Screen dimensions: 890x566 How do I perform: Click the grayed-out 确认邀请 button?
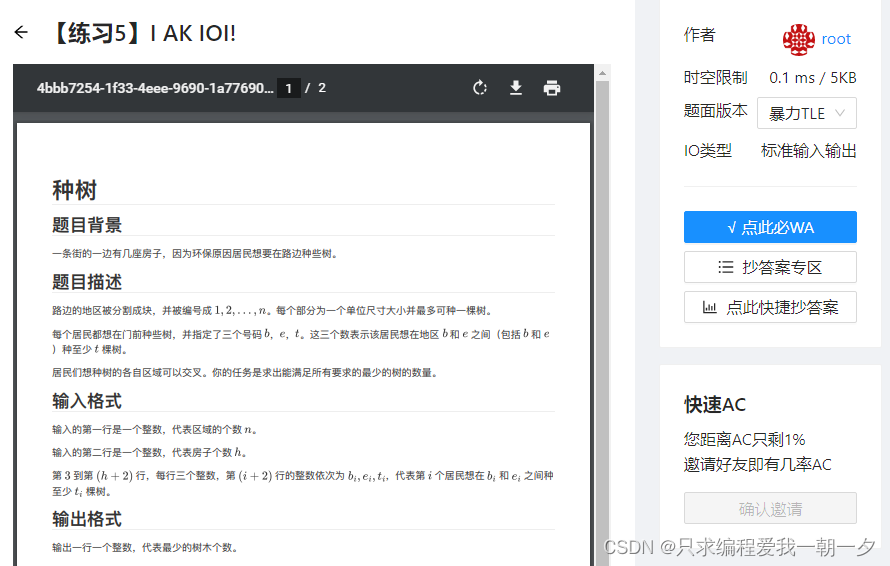pos(770,508)
